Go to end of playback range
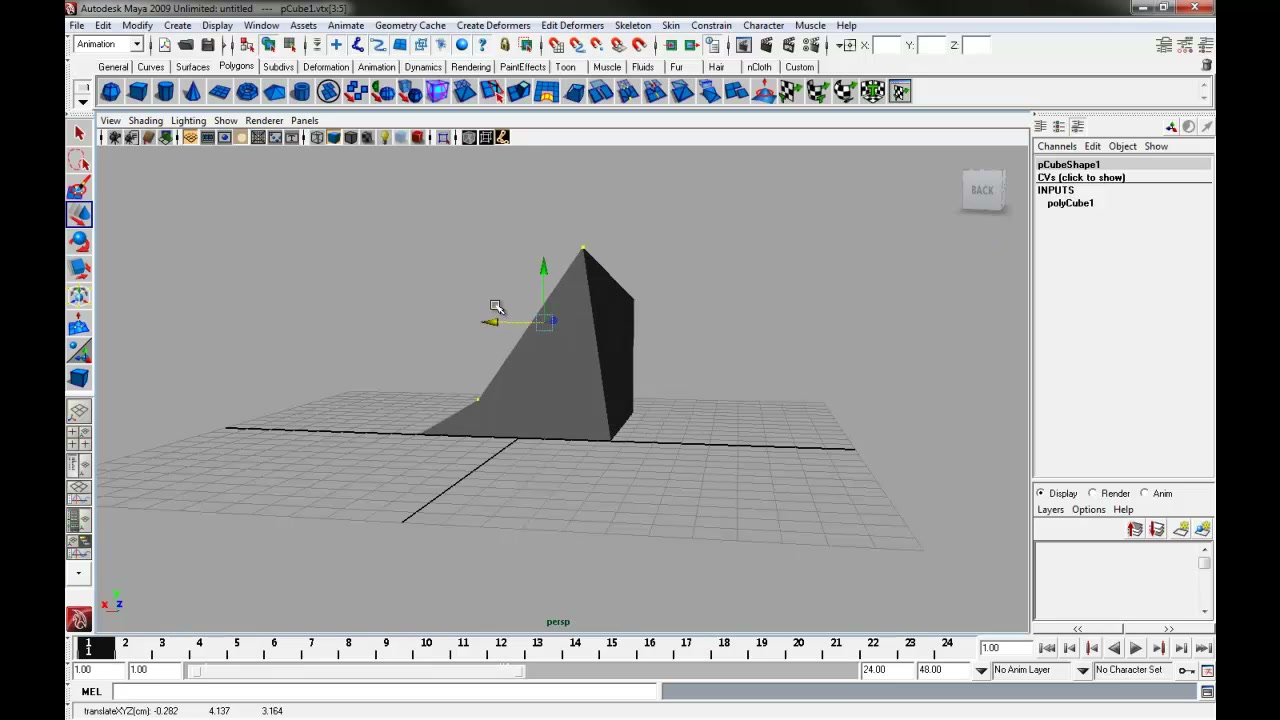This screenshot has height=720, width=1280. pos(1203,648)
